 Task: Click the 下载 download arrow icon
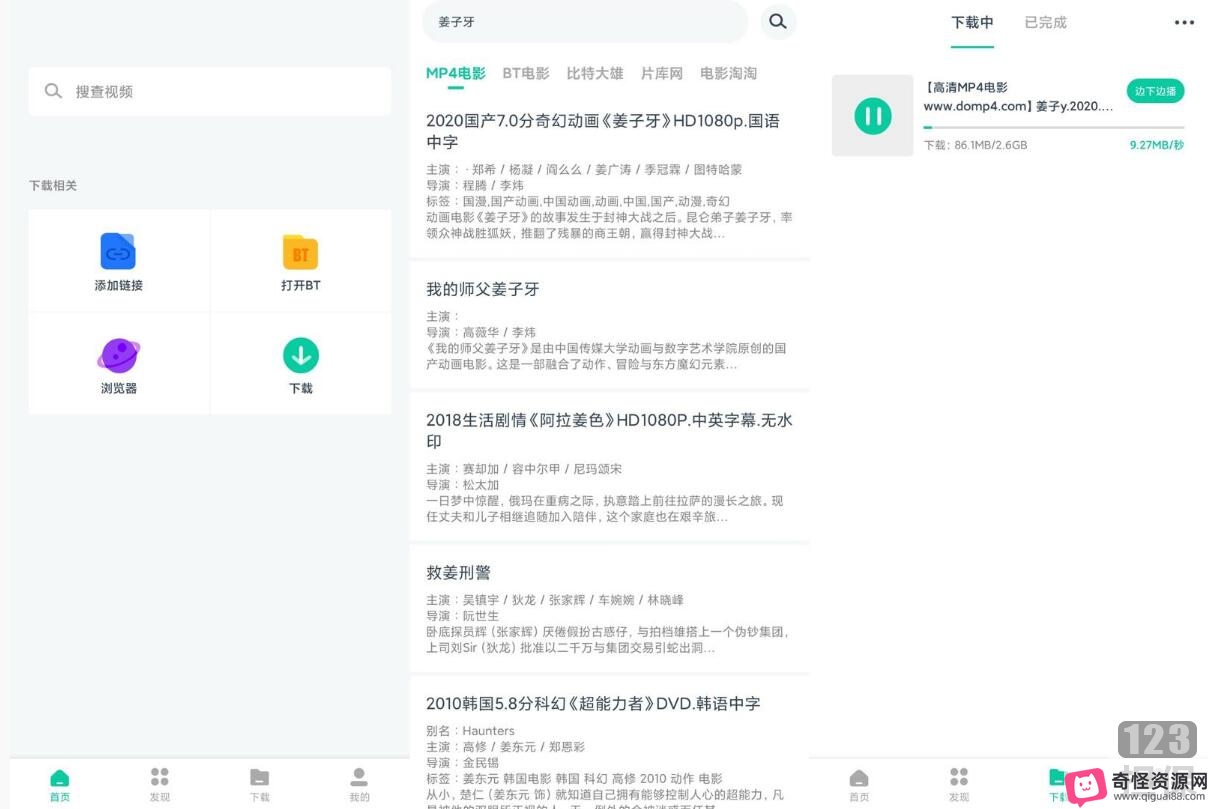click(301, 355)
